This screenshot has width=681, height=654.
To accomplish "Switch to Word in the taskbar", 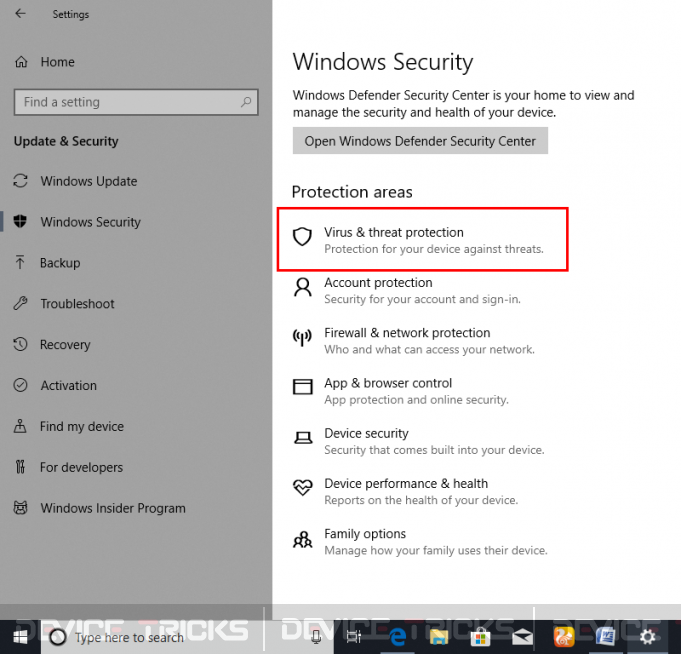I will click(606, 637).
